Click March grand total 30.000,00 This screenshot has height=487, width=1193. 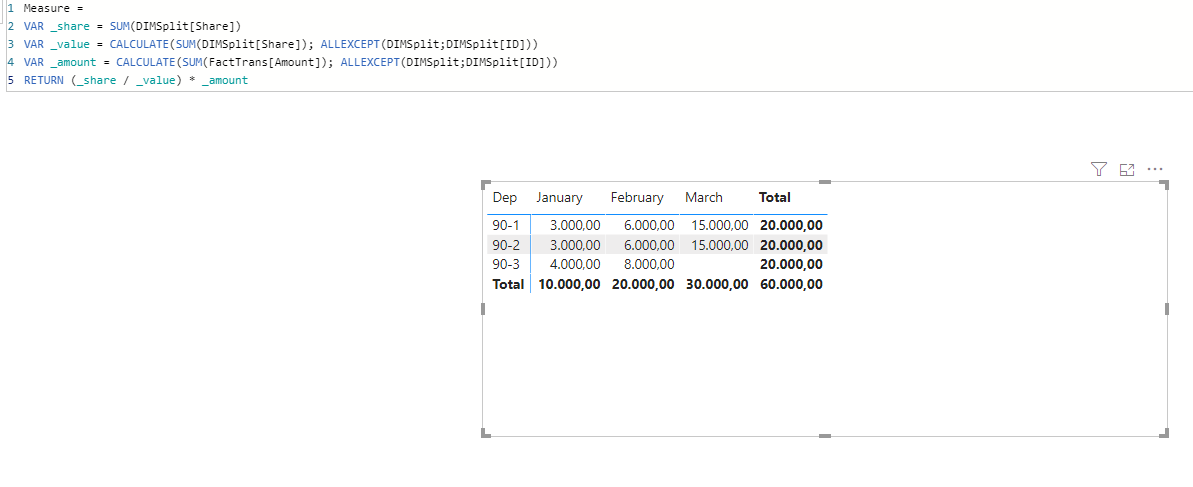click(x=717, y=285)
